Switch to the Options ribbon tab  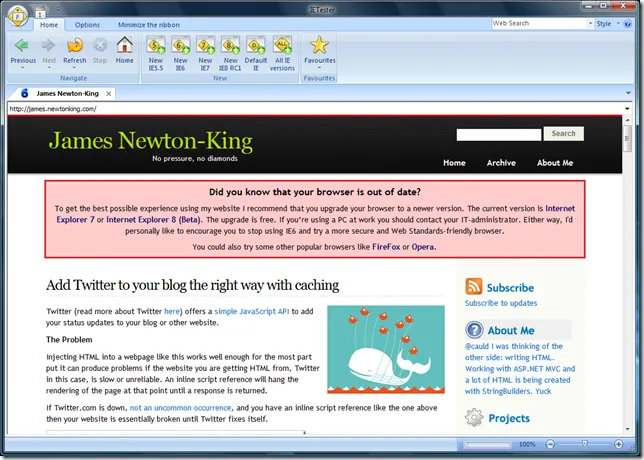tap(87, 24)
